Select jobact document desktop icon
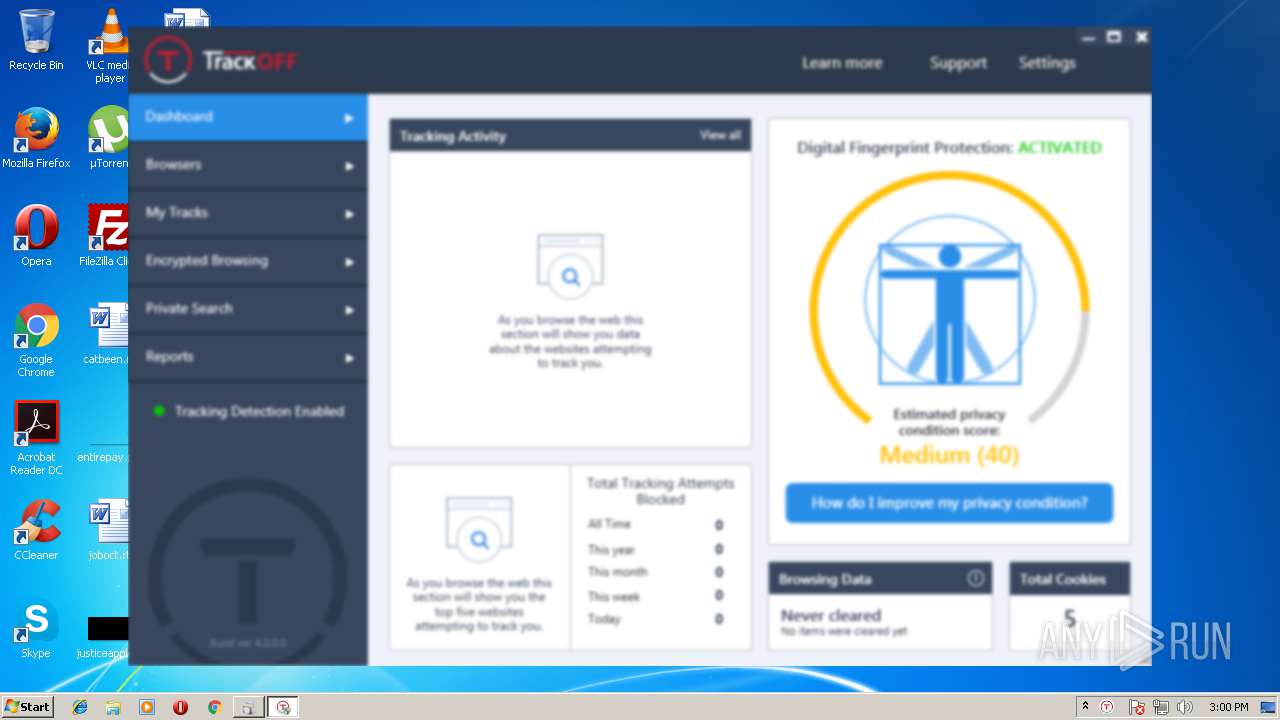Screen dimensions: 1280x720 tap(108, 530)
